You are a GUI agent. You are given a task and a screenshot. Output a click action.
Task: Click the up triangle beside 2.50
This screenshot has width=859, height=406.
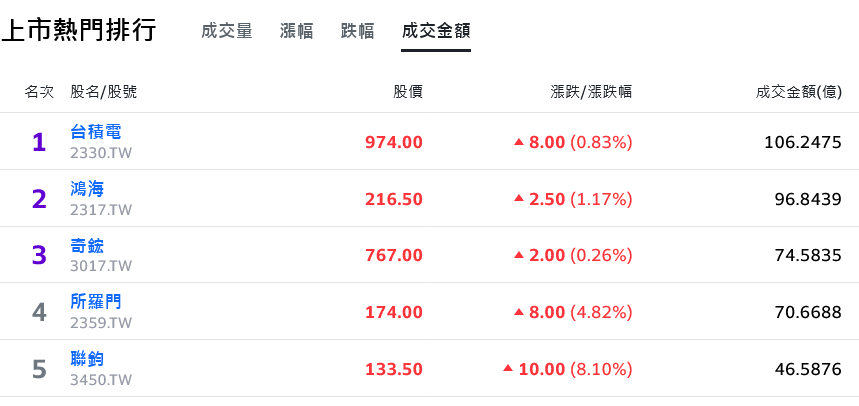pyautogui.click(x=519, y=199)
